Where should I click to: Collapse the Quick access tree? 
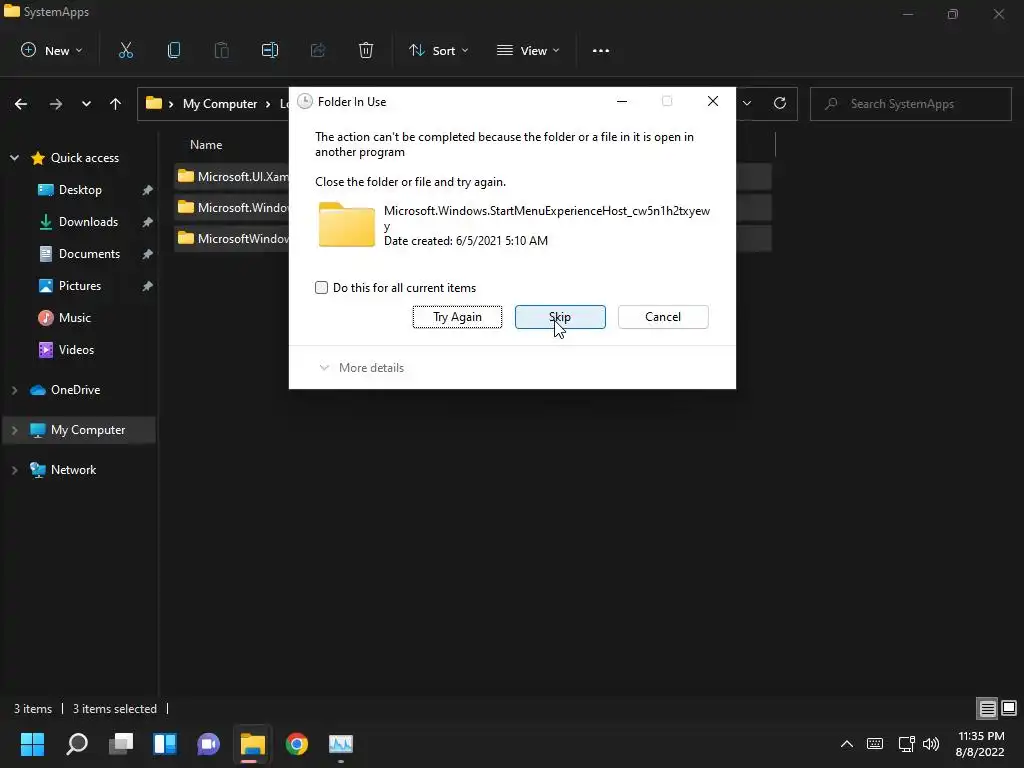click(x=14, y=158)
